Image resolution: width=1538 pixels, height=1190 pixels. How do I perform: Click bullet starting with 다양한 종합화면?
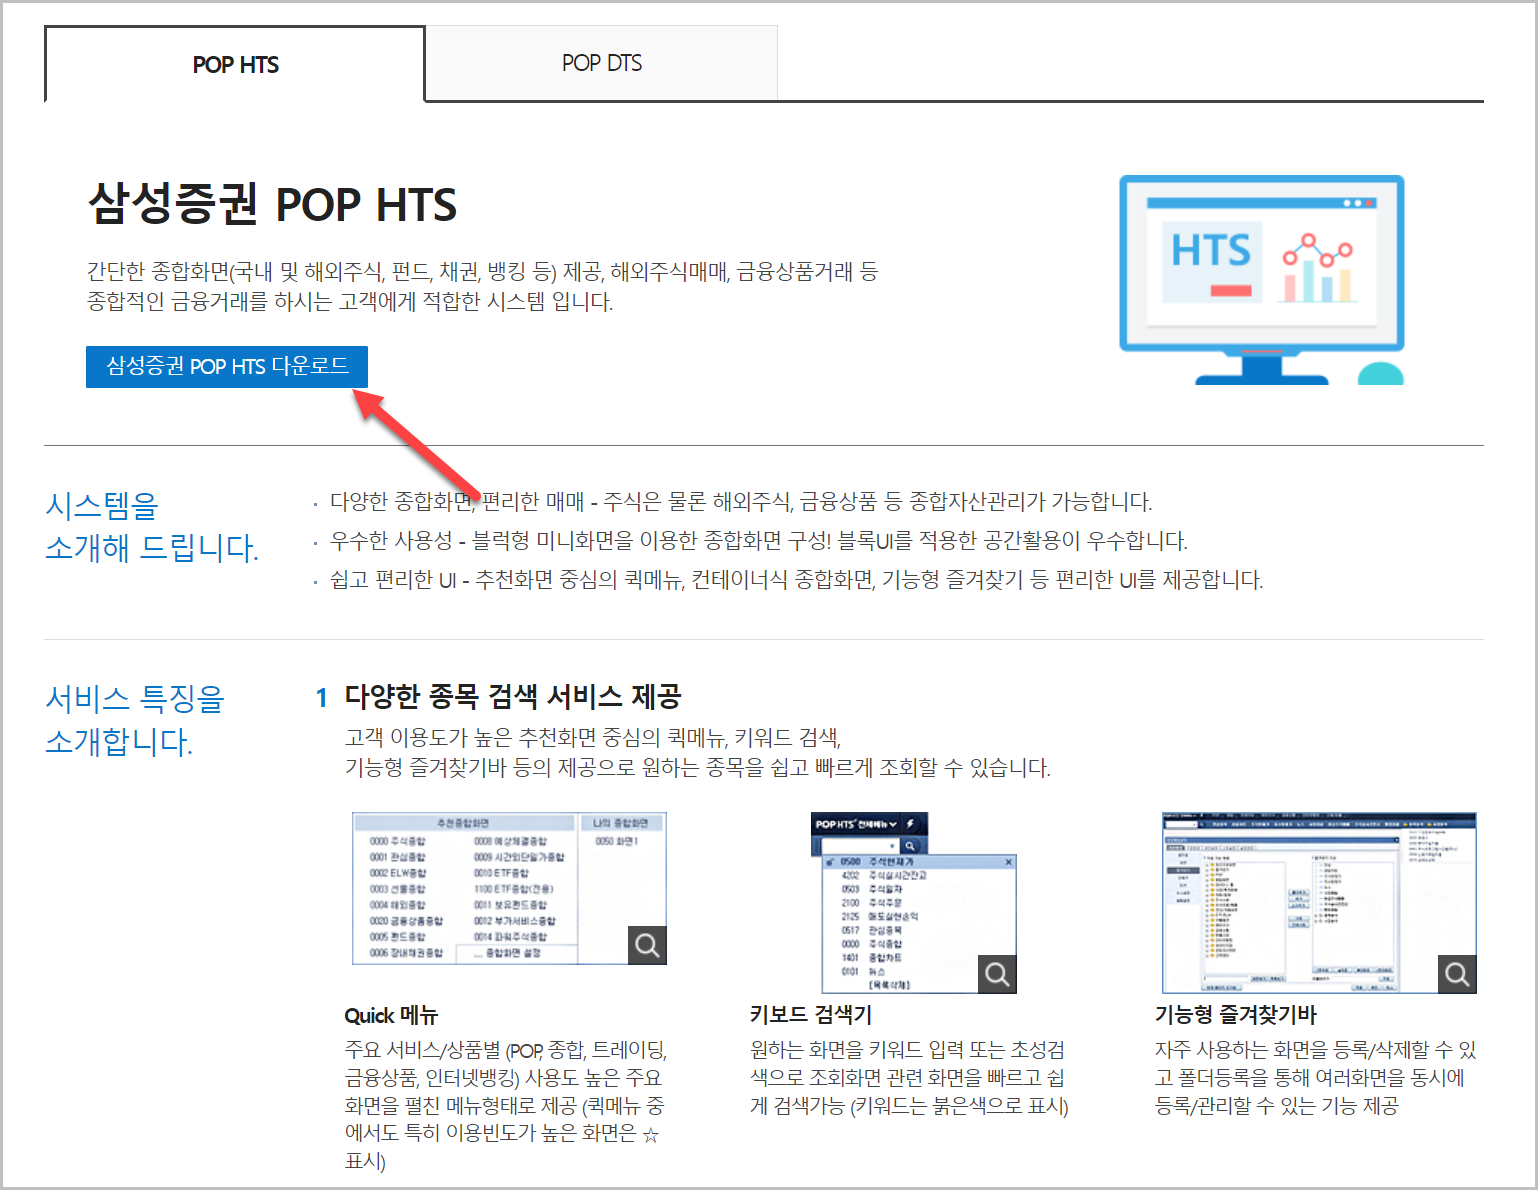[741, 501]
